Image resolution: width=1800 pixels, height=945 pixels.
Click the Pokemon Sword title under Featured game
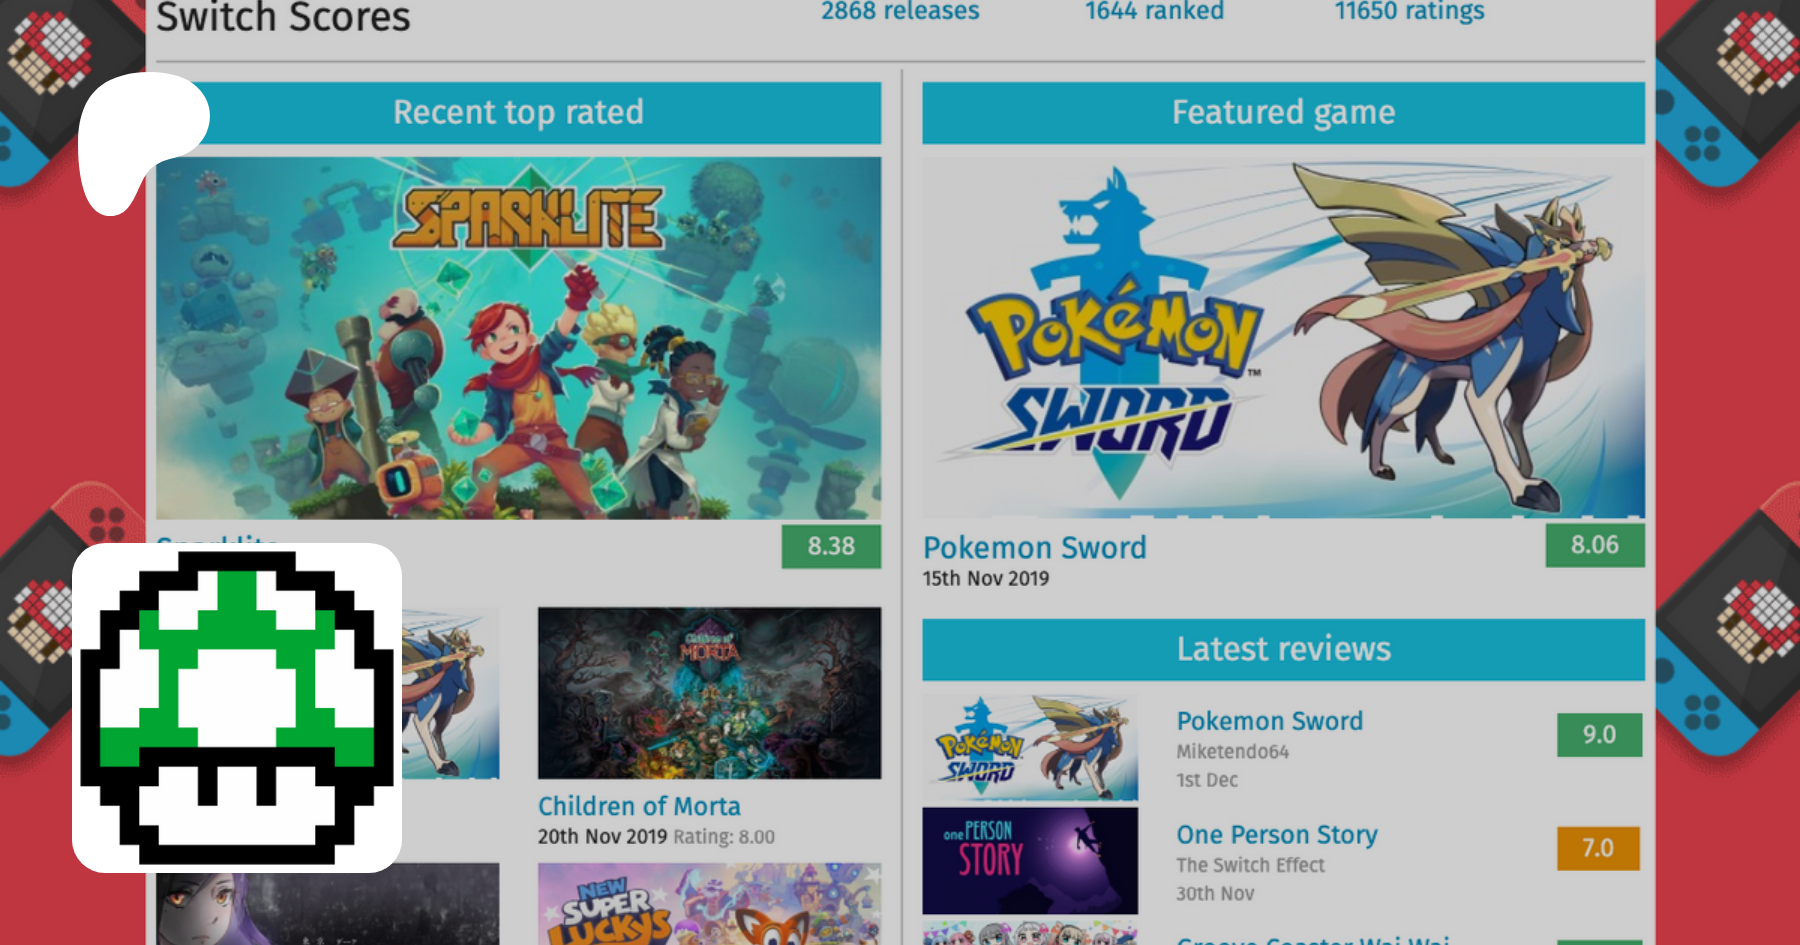tap(1034, 548)
